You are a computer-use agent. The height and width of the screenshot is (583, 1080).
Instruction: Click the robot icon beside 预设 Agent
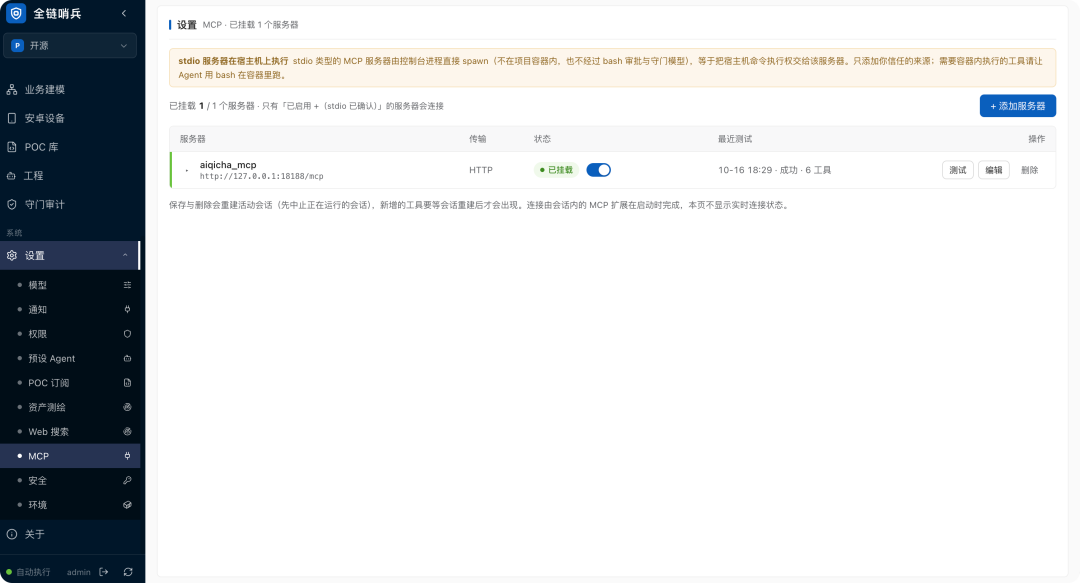127,358
